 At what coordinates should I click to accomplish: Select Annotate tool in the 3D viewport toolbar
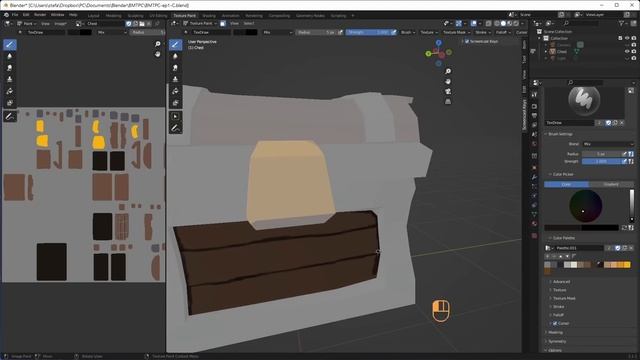[x=176, y=128]
